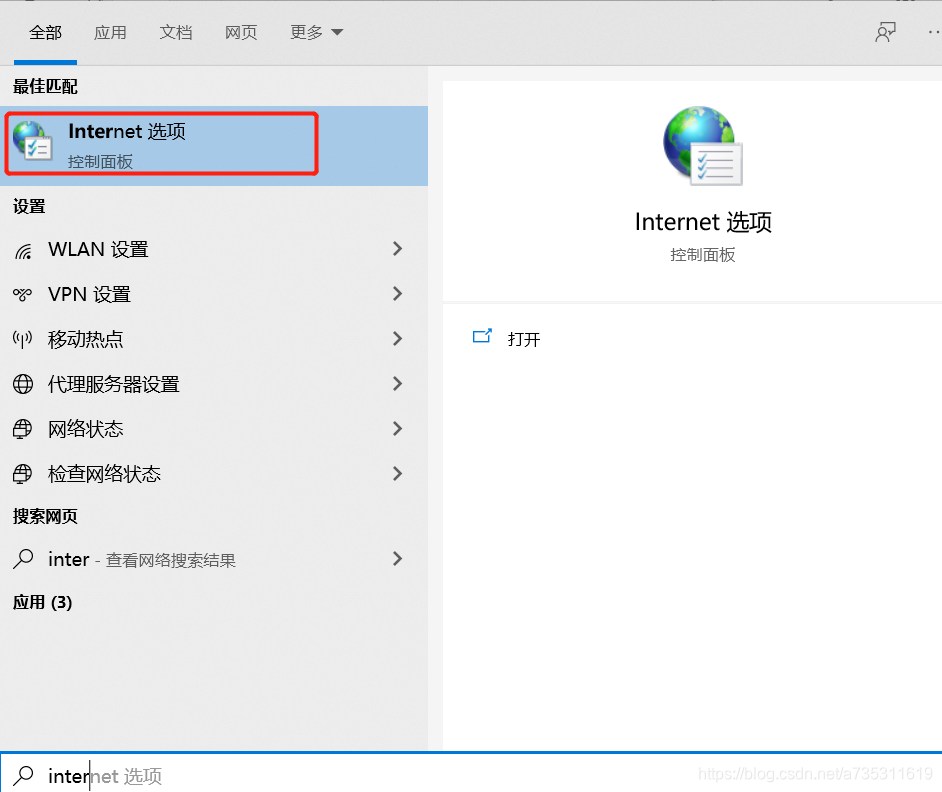942x792 pixels.
Task: Select the 代理服务器设置 result
Action: pos(214,384)
